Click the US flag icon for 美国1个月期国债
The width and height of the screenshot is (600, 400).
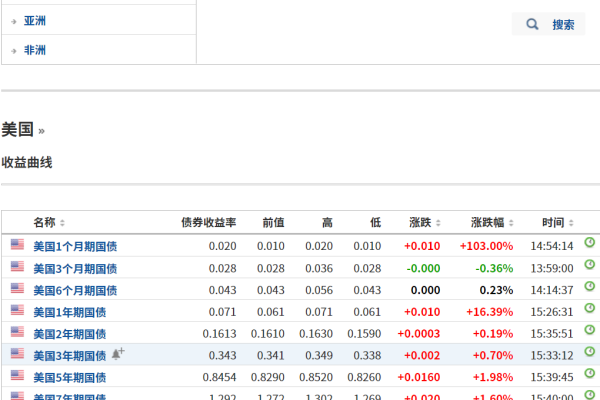tap(17, 244)
